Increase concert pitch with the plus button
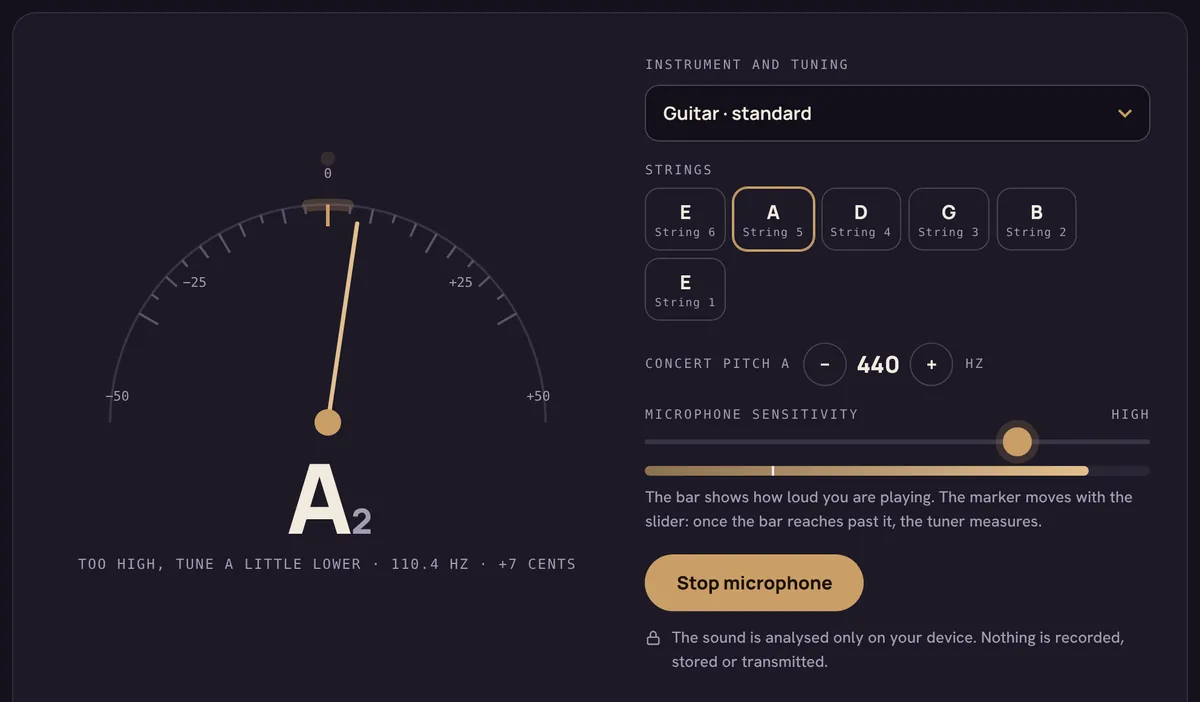1200x702 pixels. [x=931, y=364]
